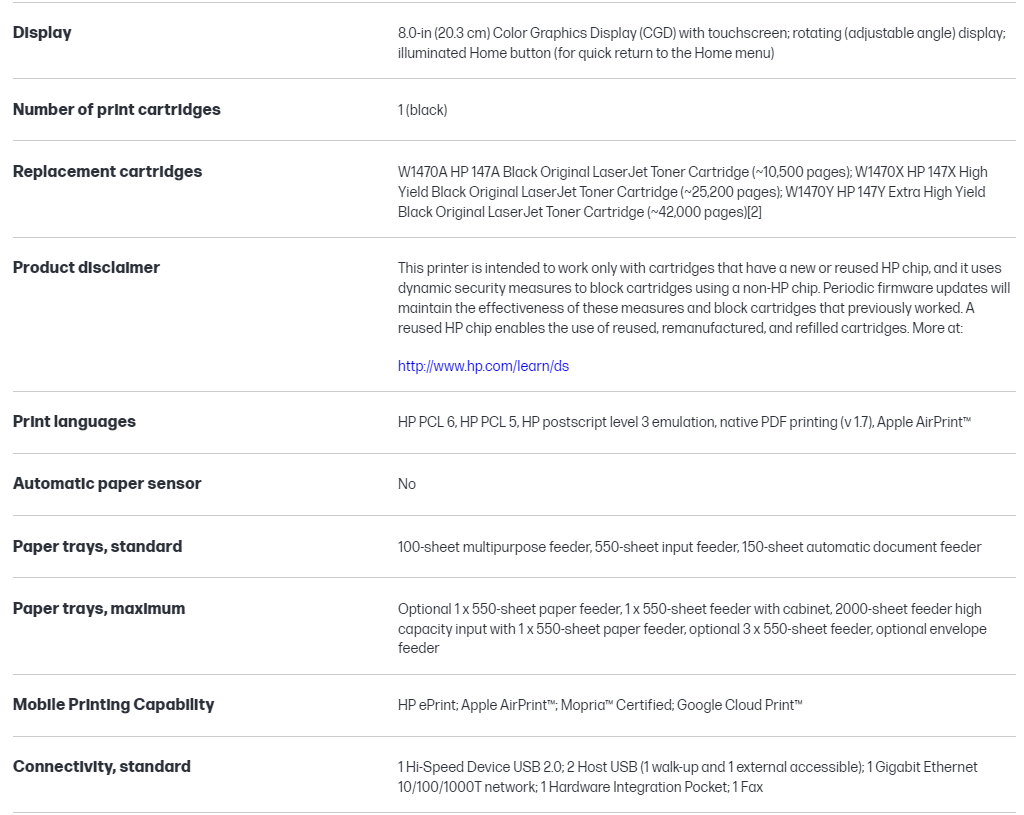Click the Product disclaimer label

(86, 268)
